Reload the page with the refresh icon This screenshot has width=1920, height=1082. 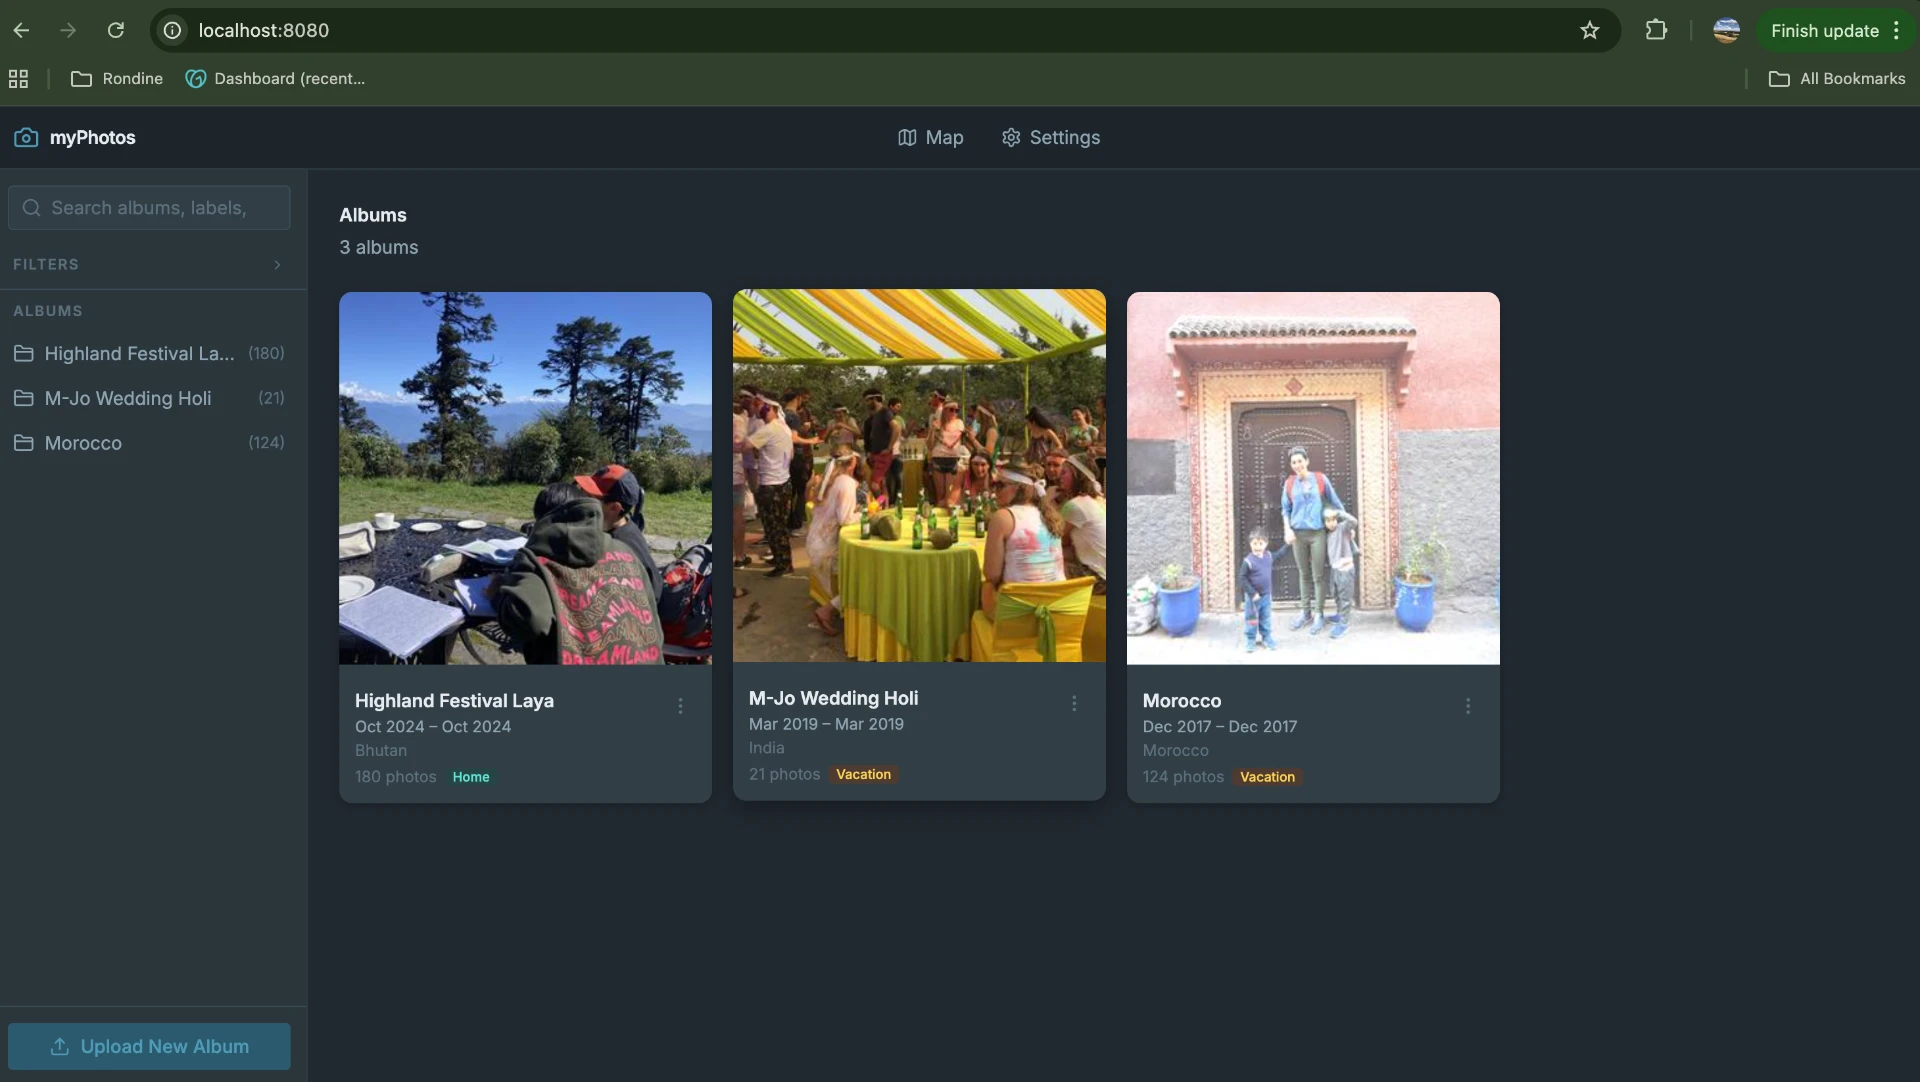(x=116, y=30)
